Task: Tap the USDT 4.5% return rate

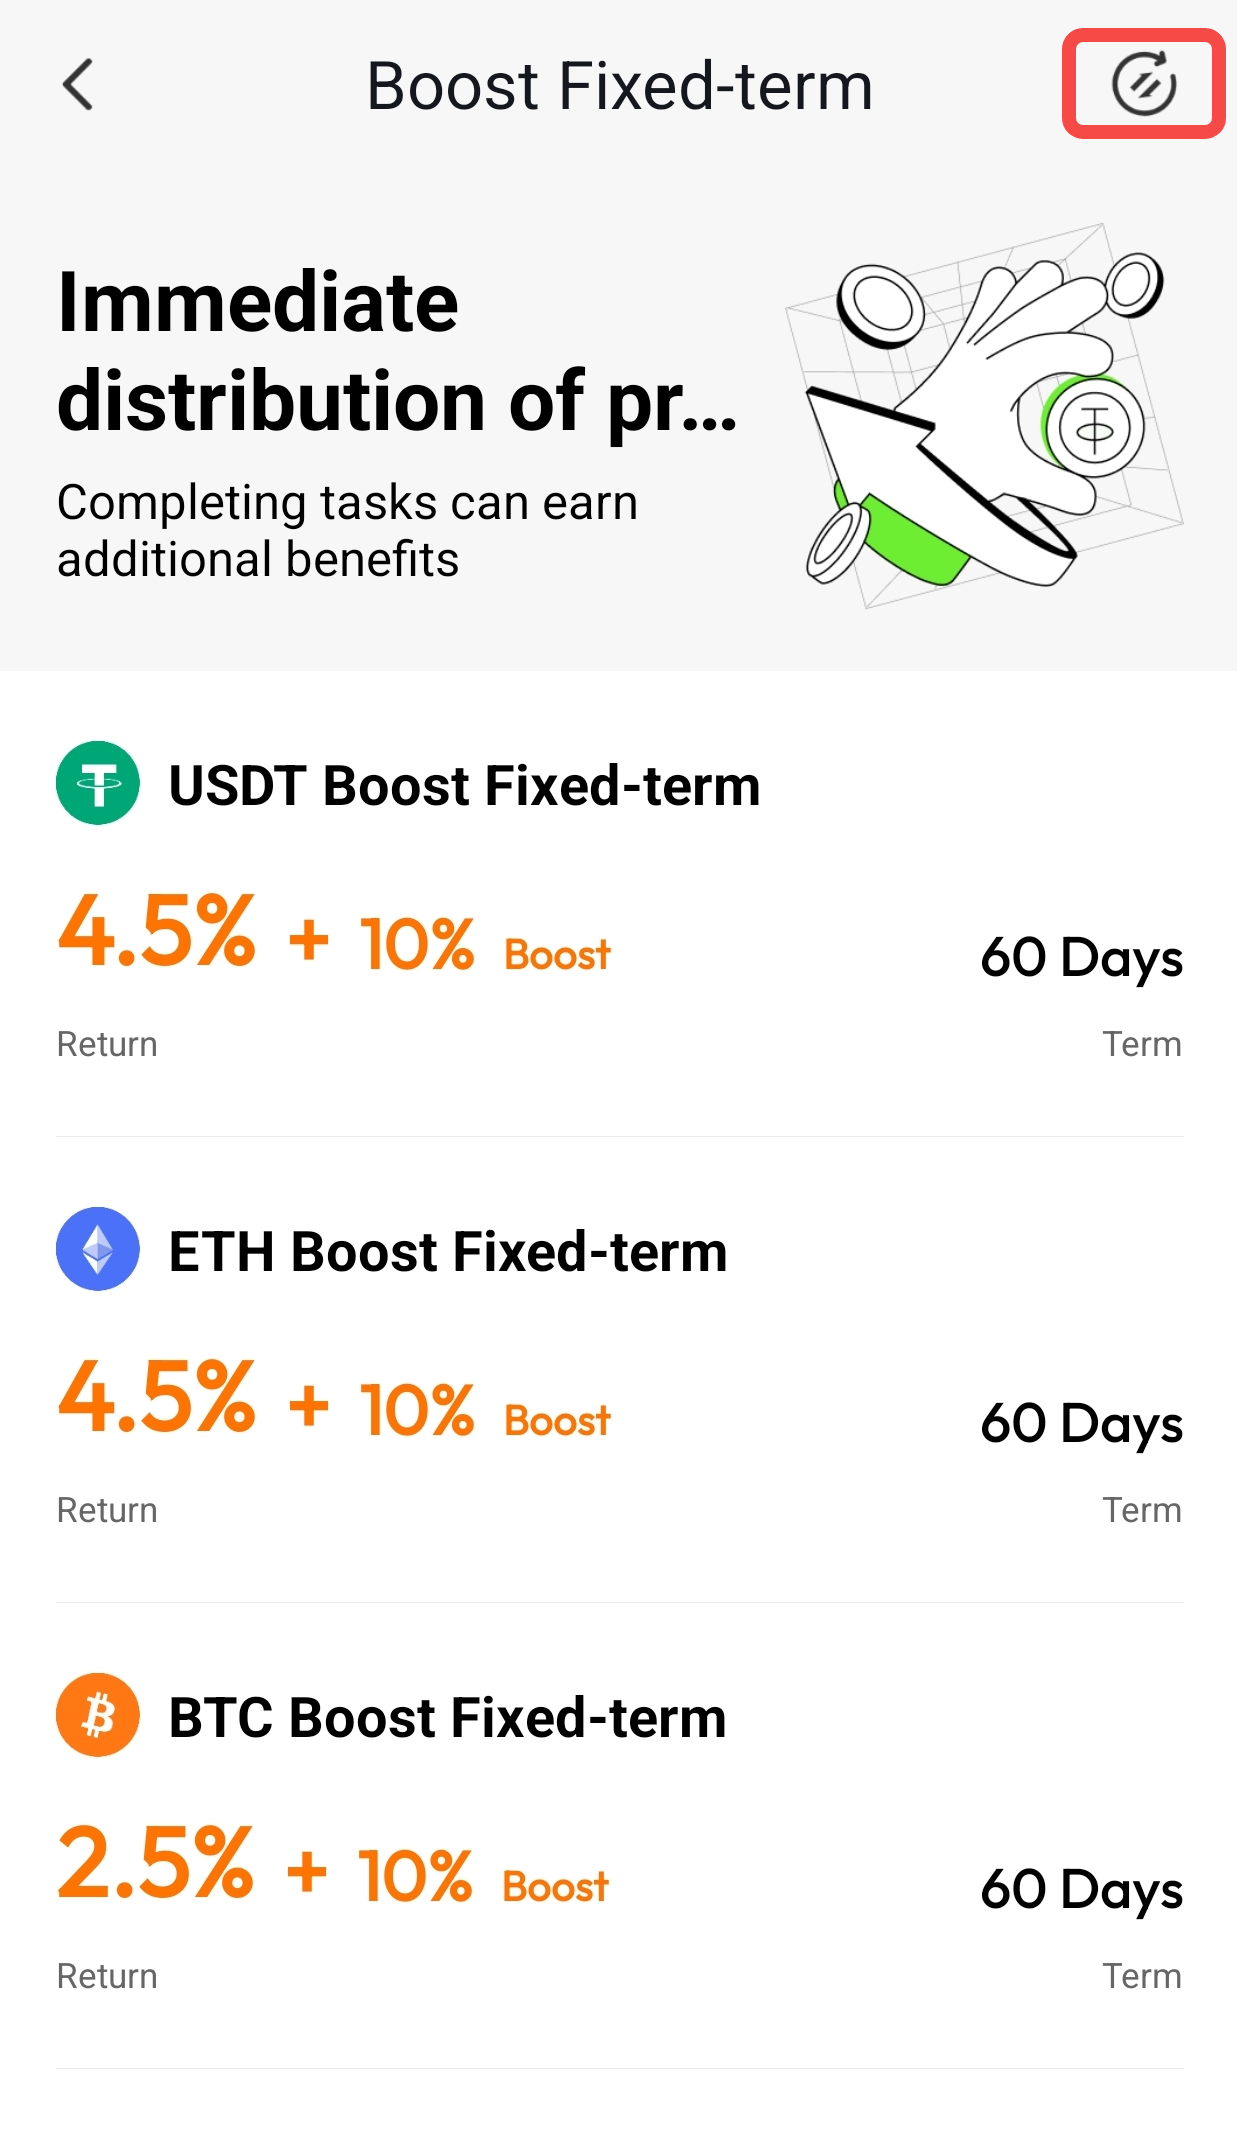Action: click(x=157, y=933)
